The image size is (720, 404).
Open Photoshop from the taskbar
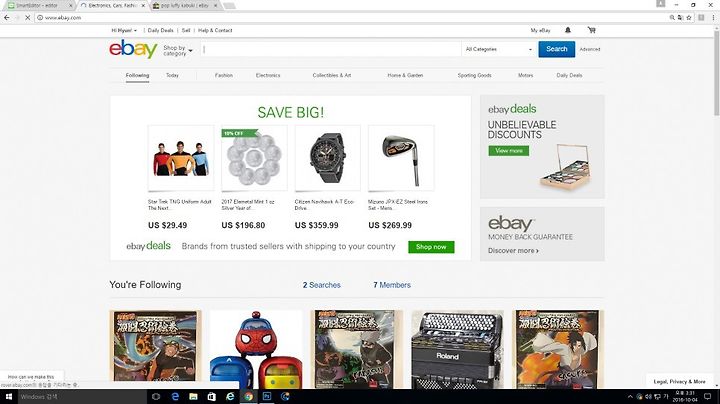pyautogui.click(x=267, y=396)
